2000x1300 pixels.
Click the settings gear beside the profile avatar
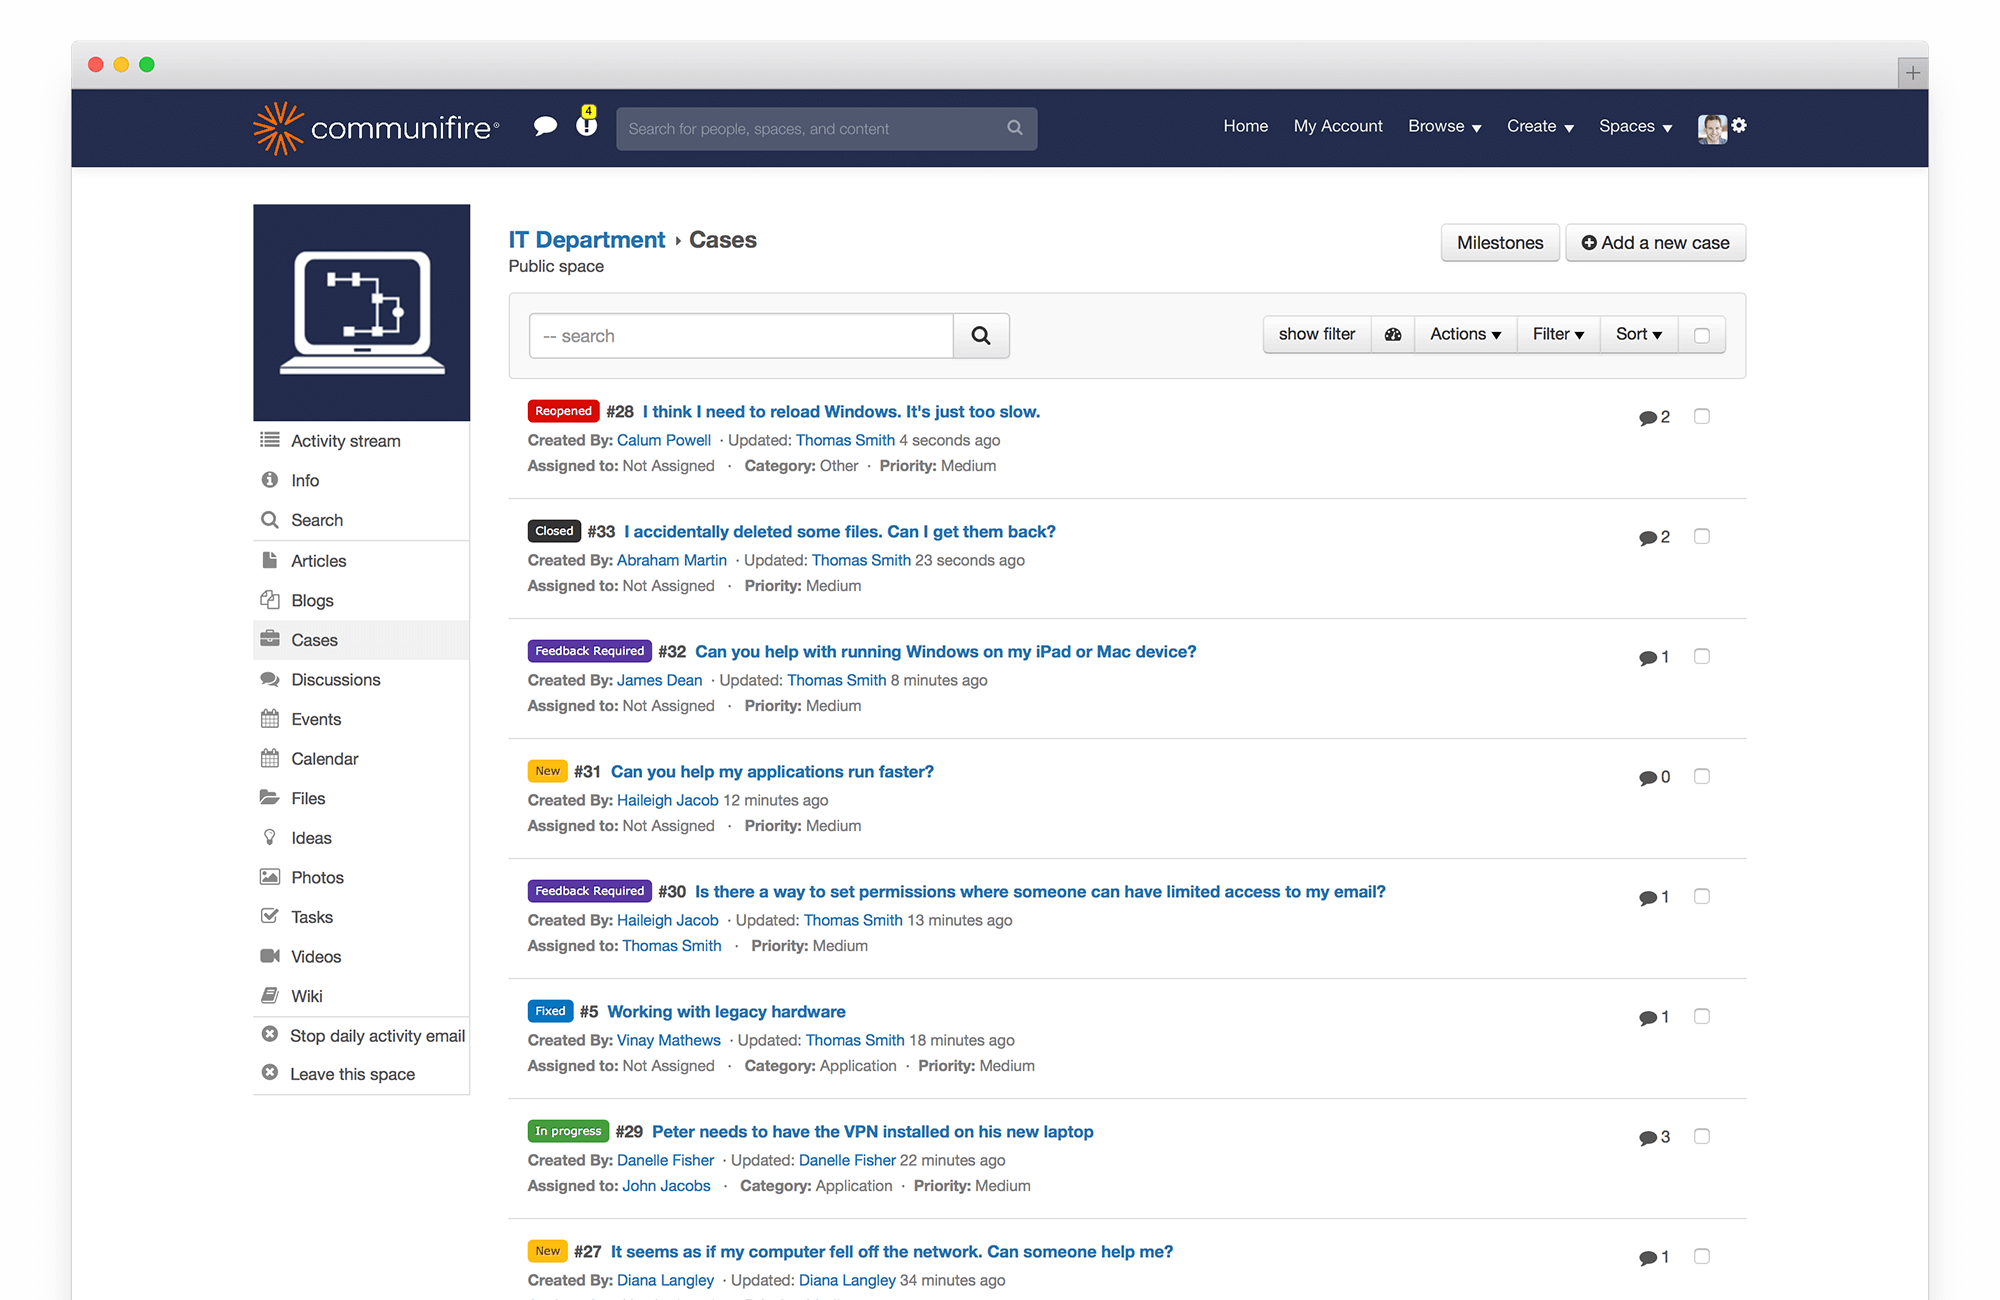tap(1740, 126)
